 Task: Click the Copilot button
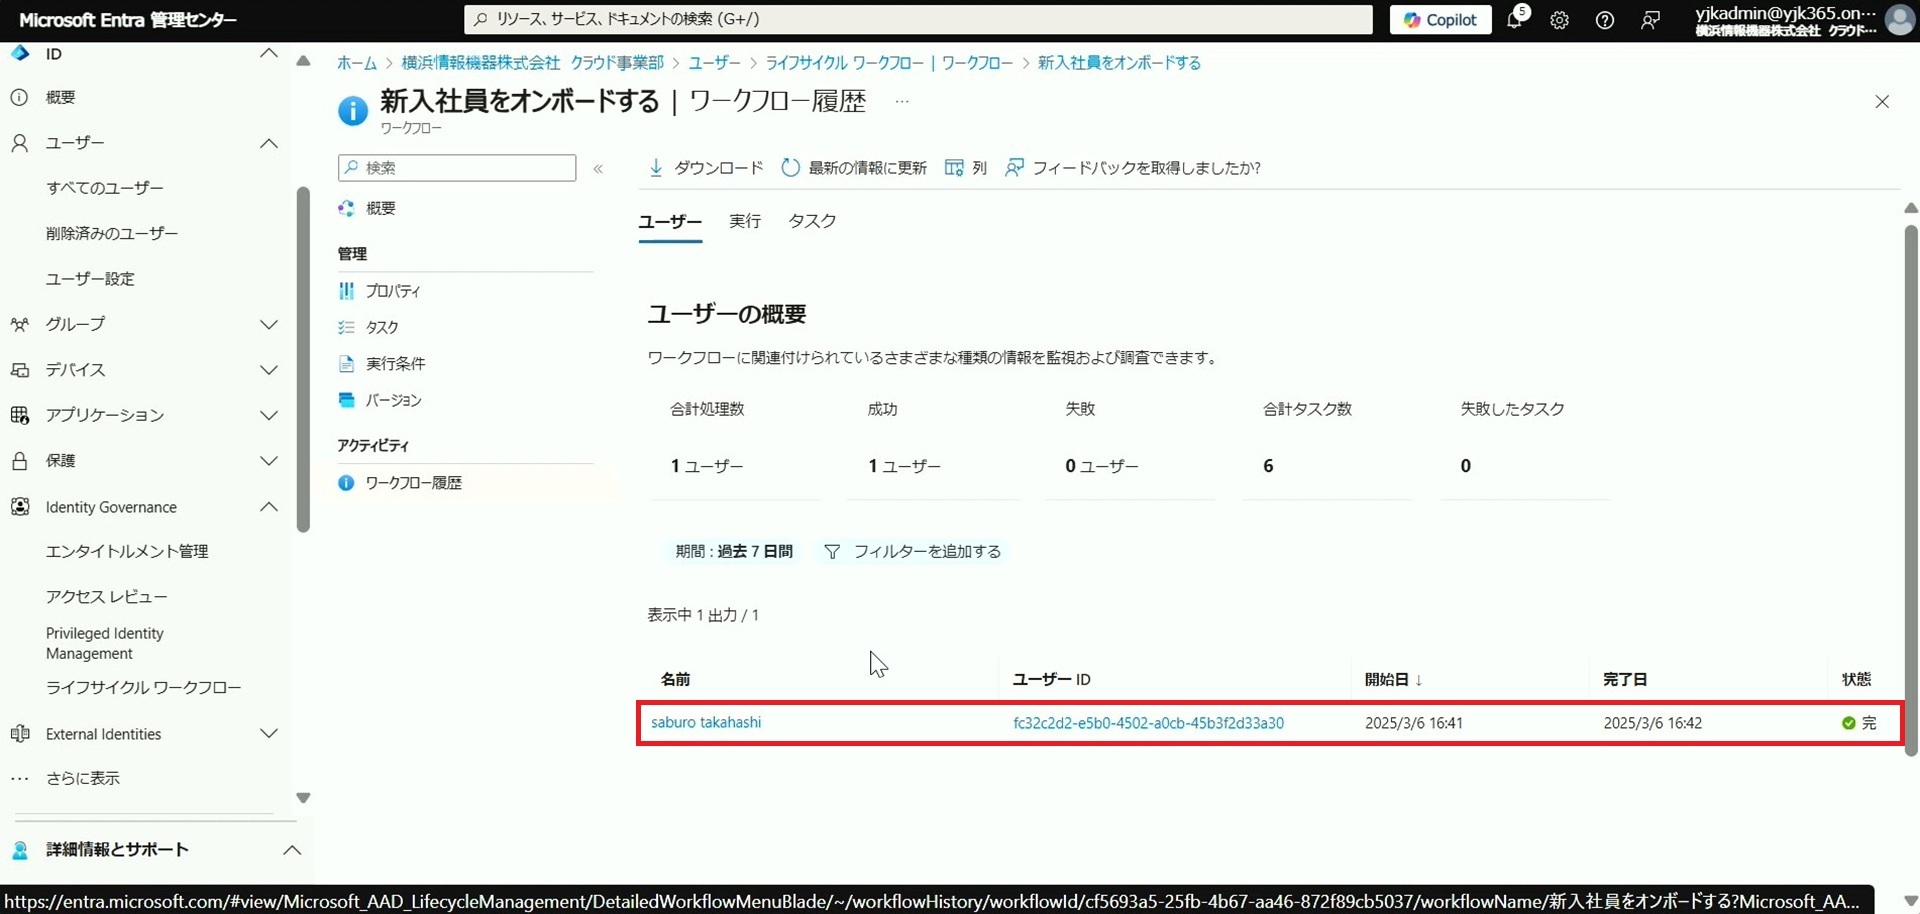[1440, 20]
